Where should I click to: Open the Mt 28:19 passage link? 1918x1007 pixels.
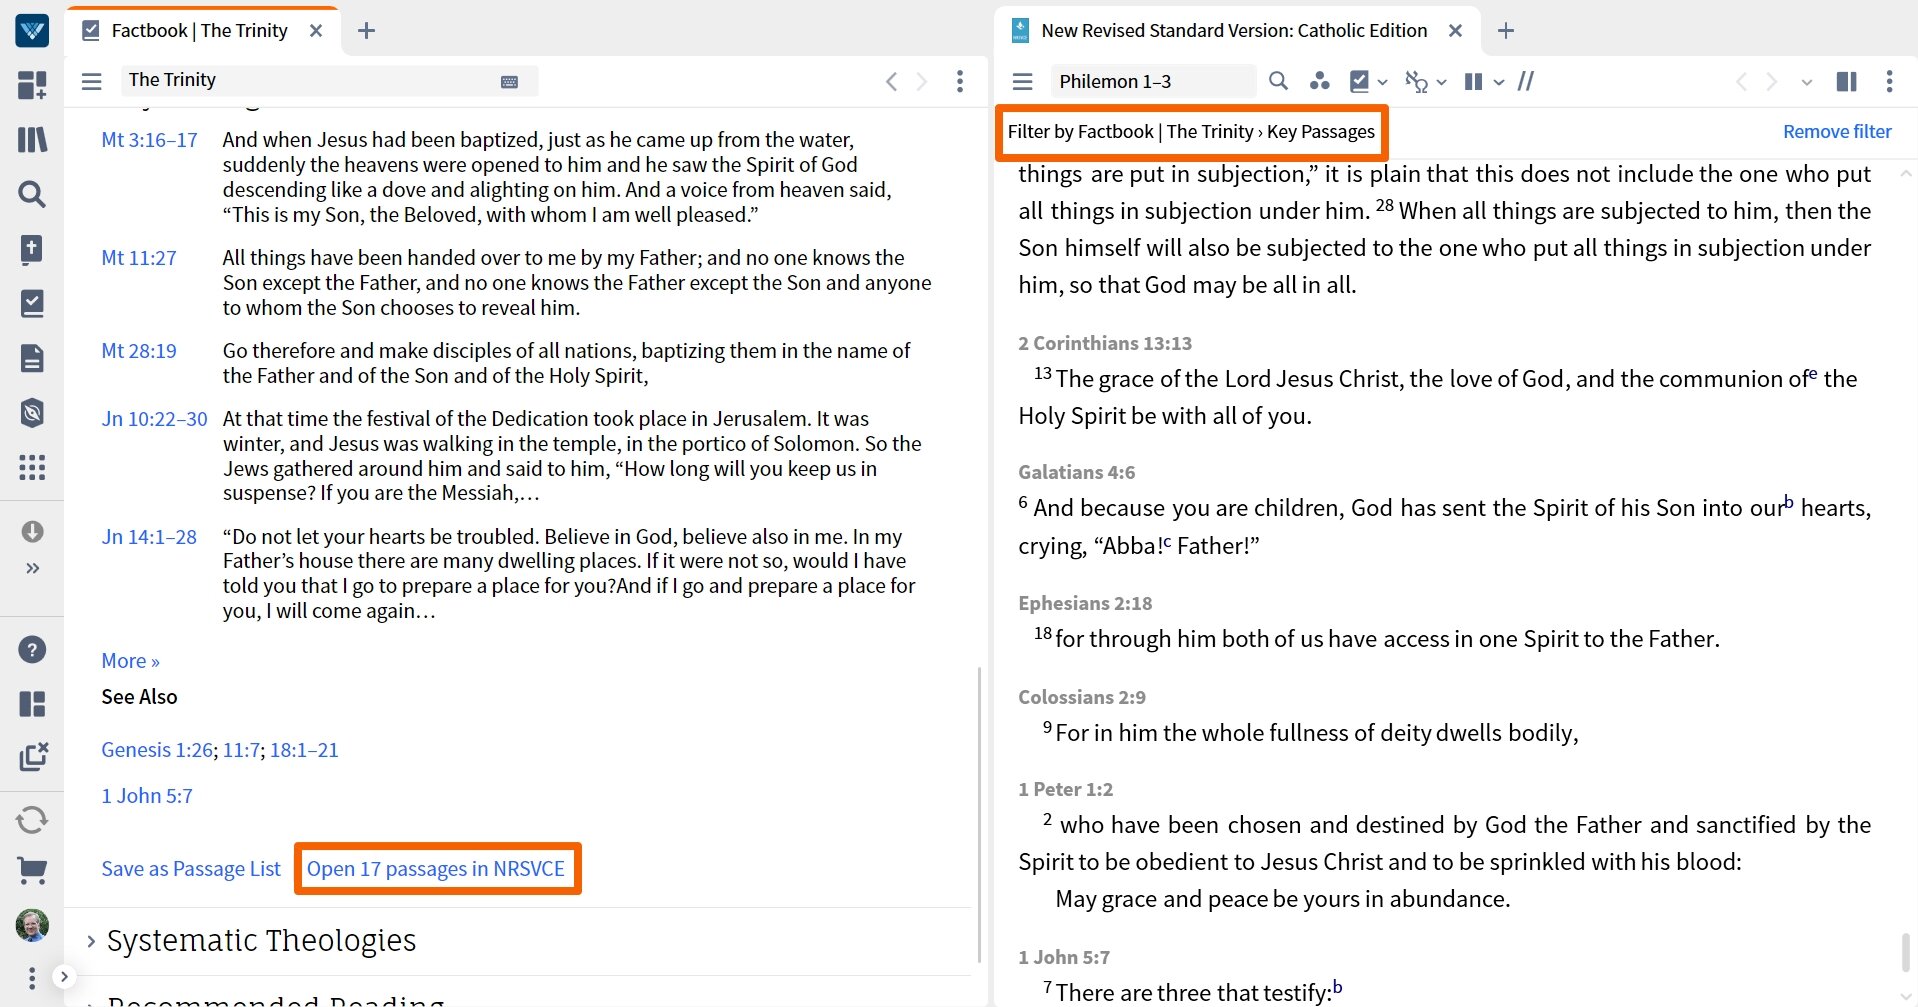pyautogui.click(x=138, y=351)
